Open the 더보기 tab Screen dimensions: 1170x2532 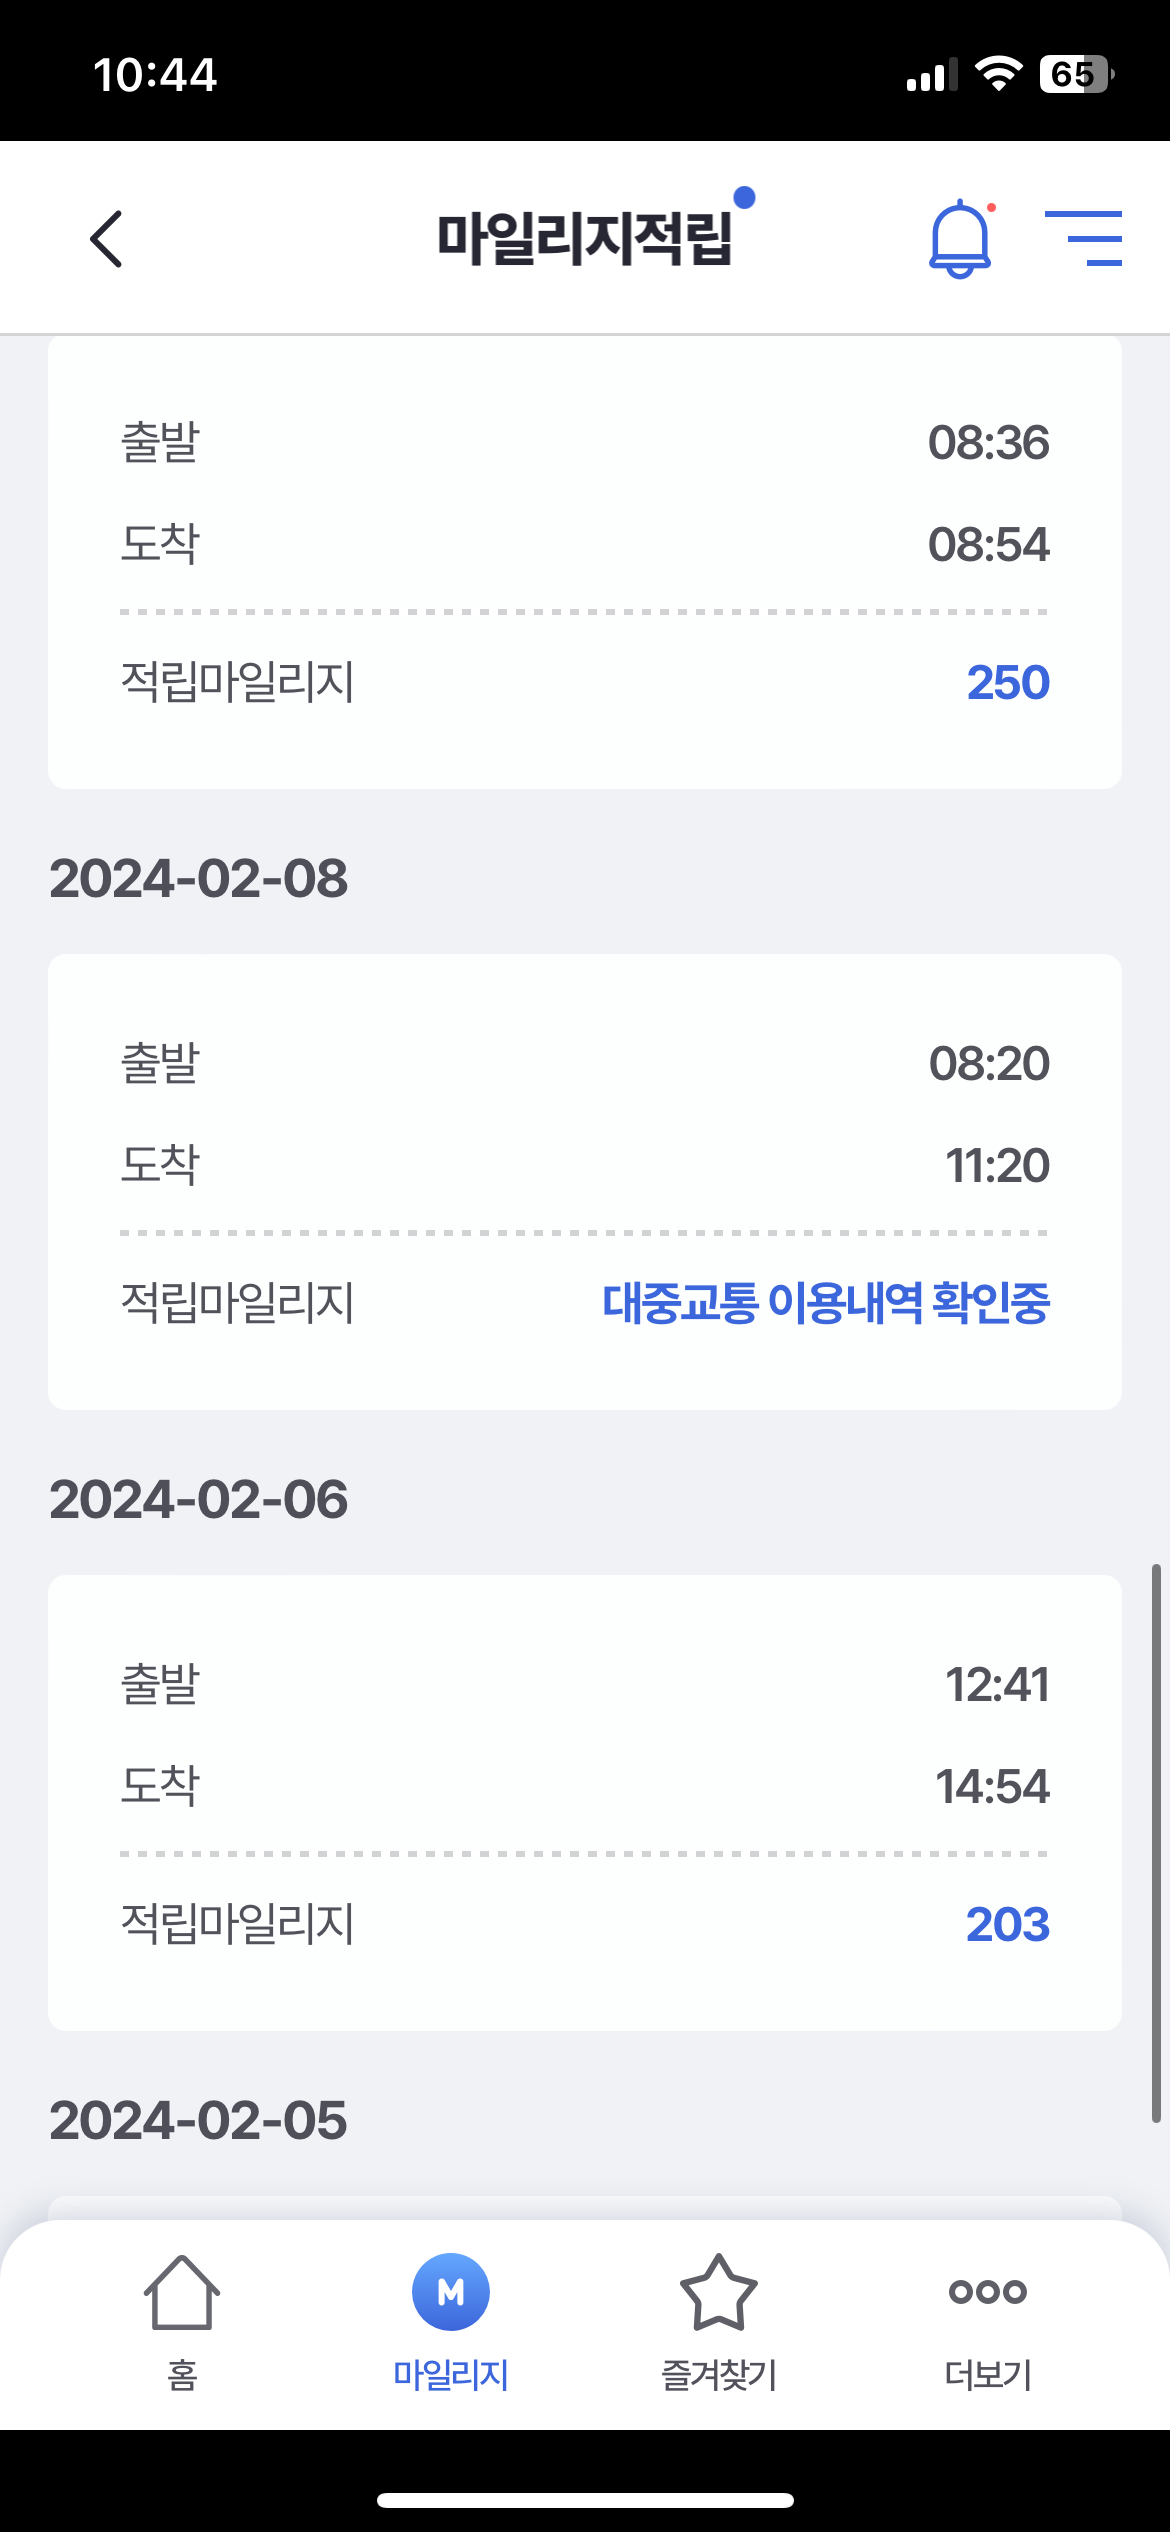[x=988, y=2374]
